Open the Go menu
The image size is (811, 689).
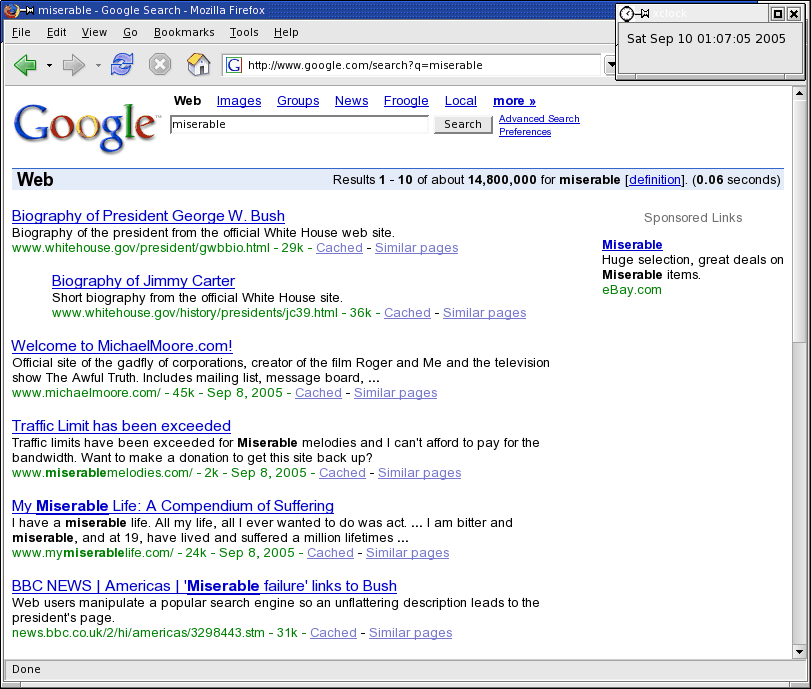(130, 32)
